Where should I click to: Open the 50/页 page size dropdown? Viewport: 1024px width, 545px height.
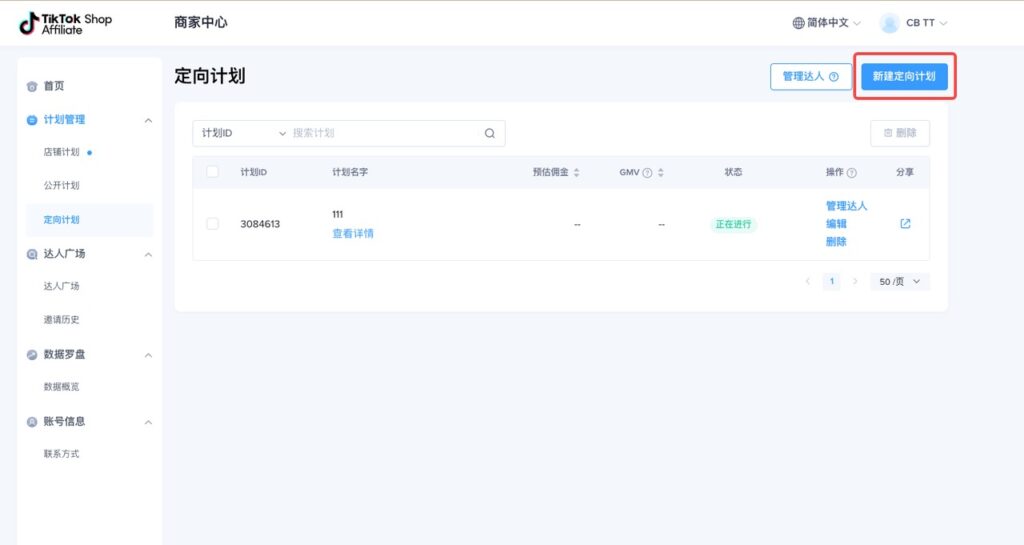pyautogui.click(x=899, y=281)
